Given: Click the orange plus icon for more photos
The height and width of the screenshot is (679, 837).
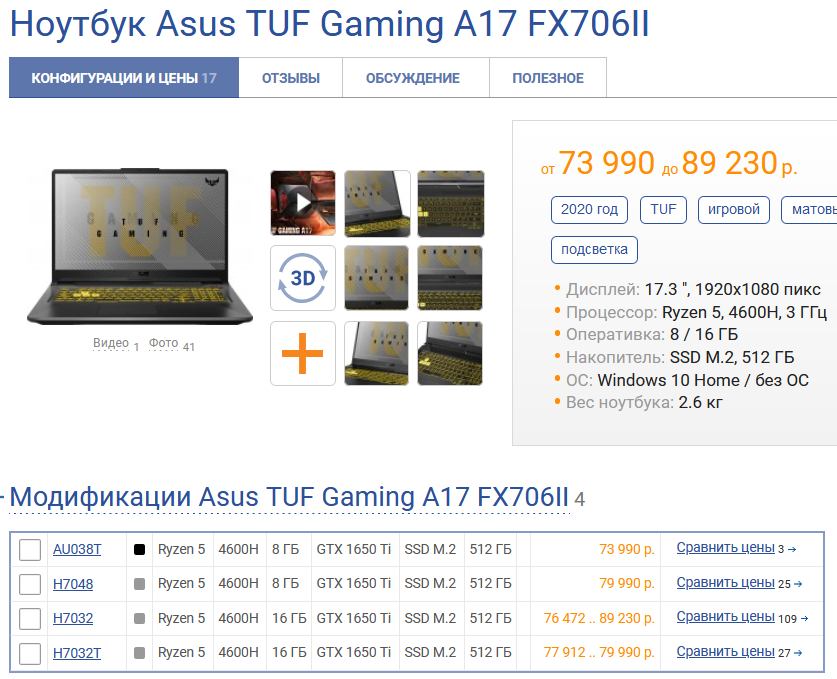Looking at the screenshot, I should pyautogui.click(x=303, y=353).
